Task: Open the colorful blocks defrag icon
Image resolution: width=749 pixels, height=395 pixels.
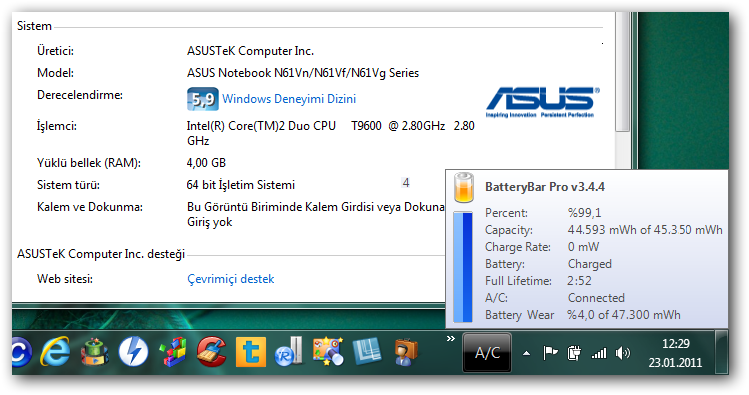Action: pos(172,352)
